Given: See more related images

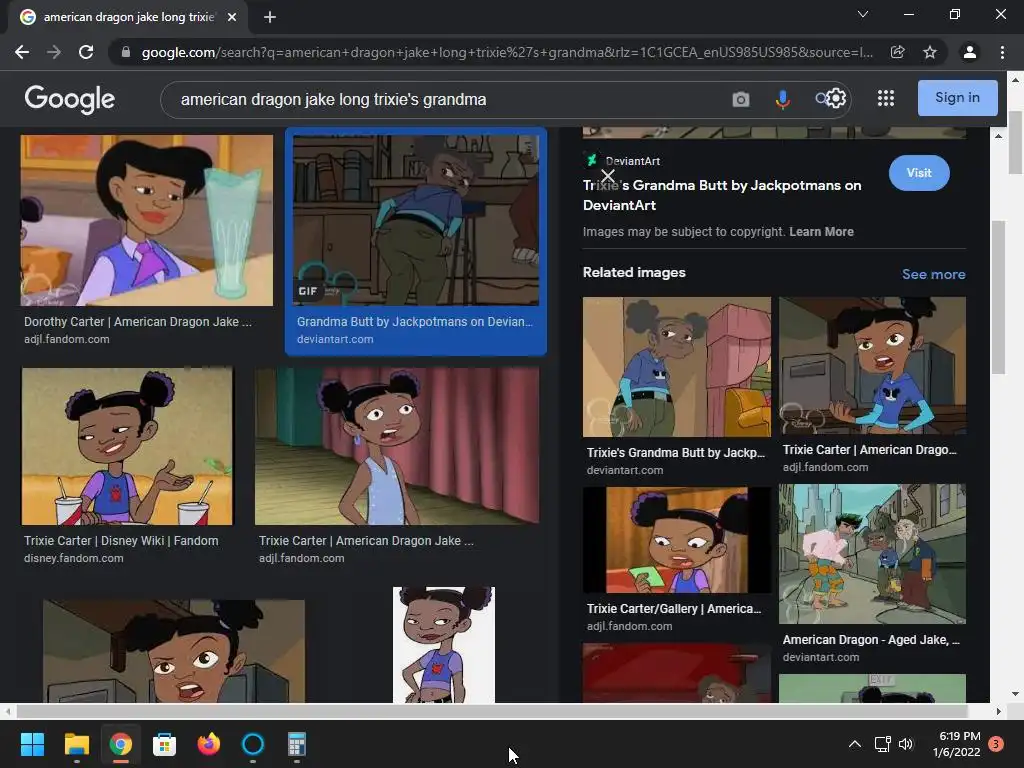Looking at the screenshot, I should click(933, 274).
